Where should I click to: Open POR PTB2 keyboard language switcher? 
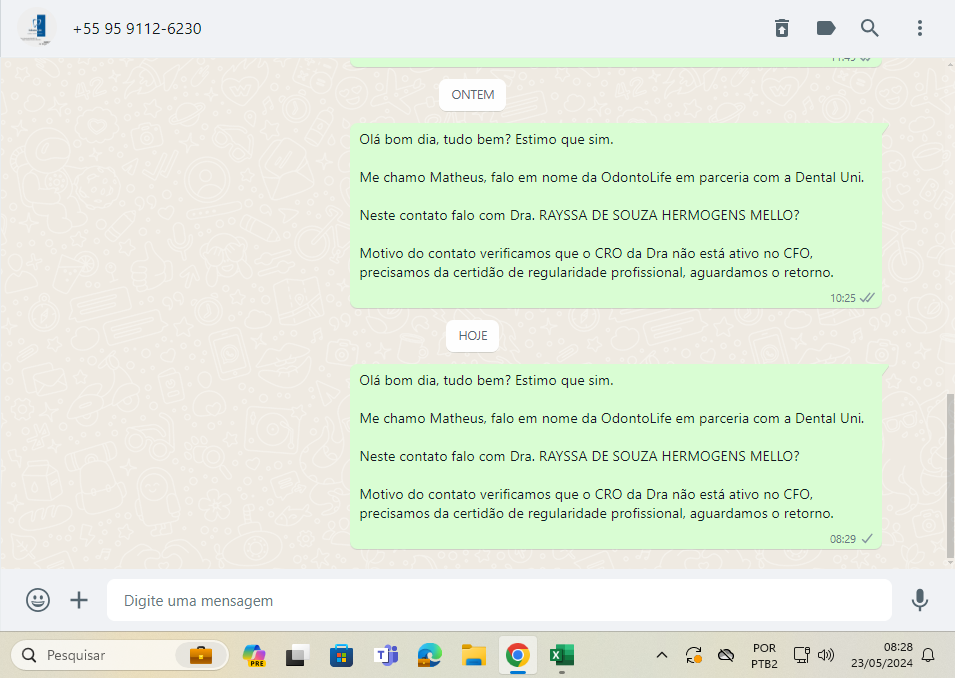point(764,655)
